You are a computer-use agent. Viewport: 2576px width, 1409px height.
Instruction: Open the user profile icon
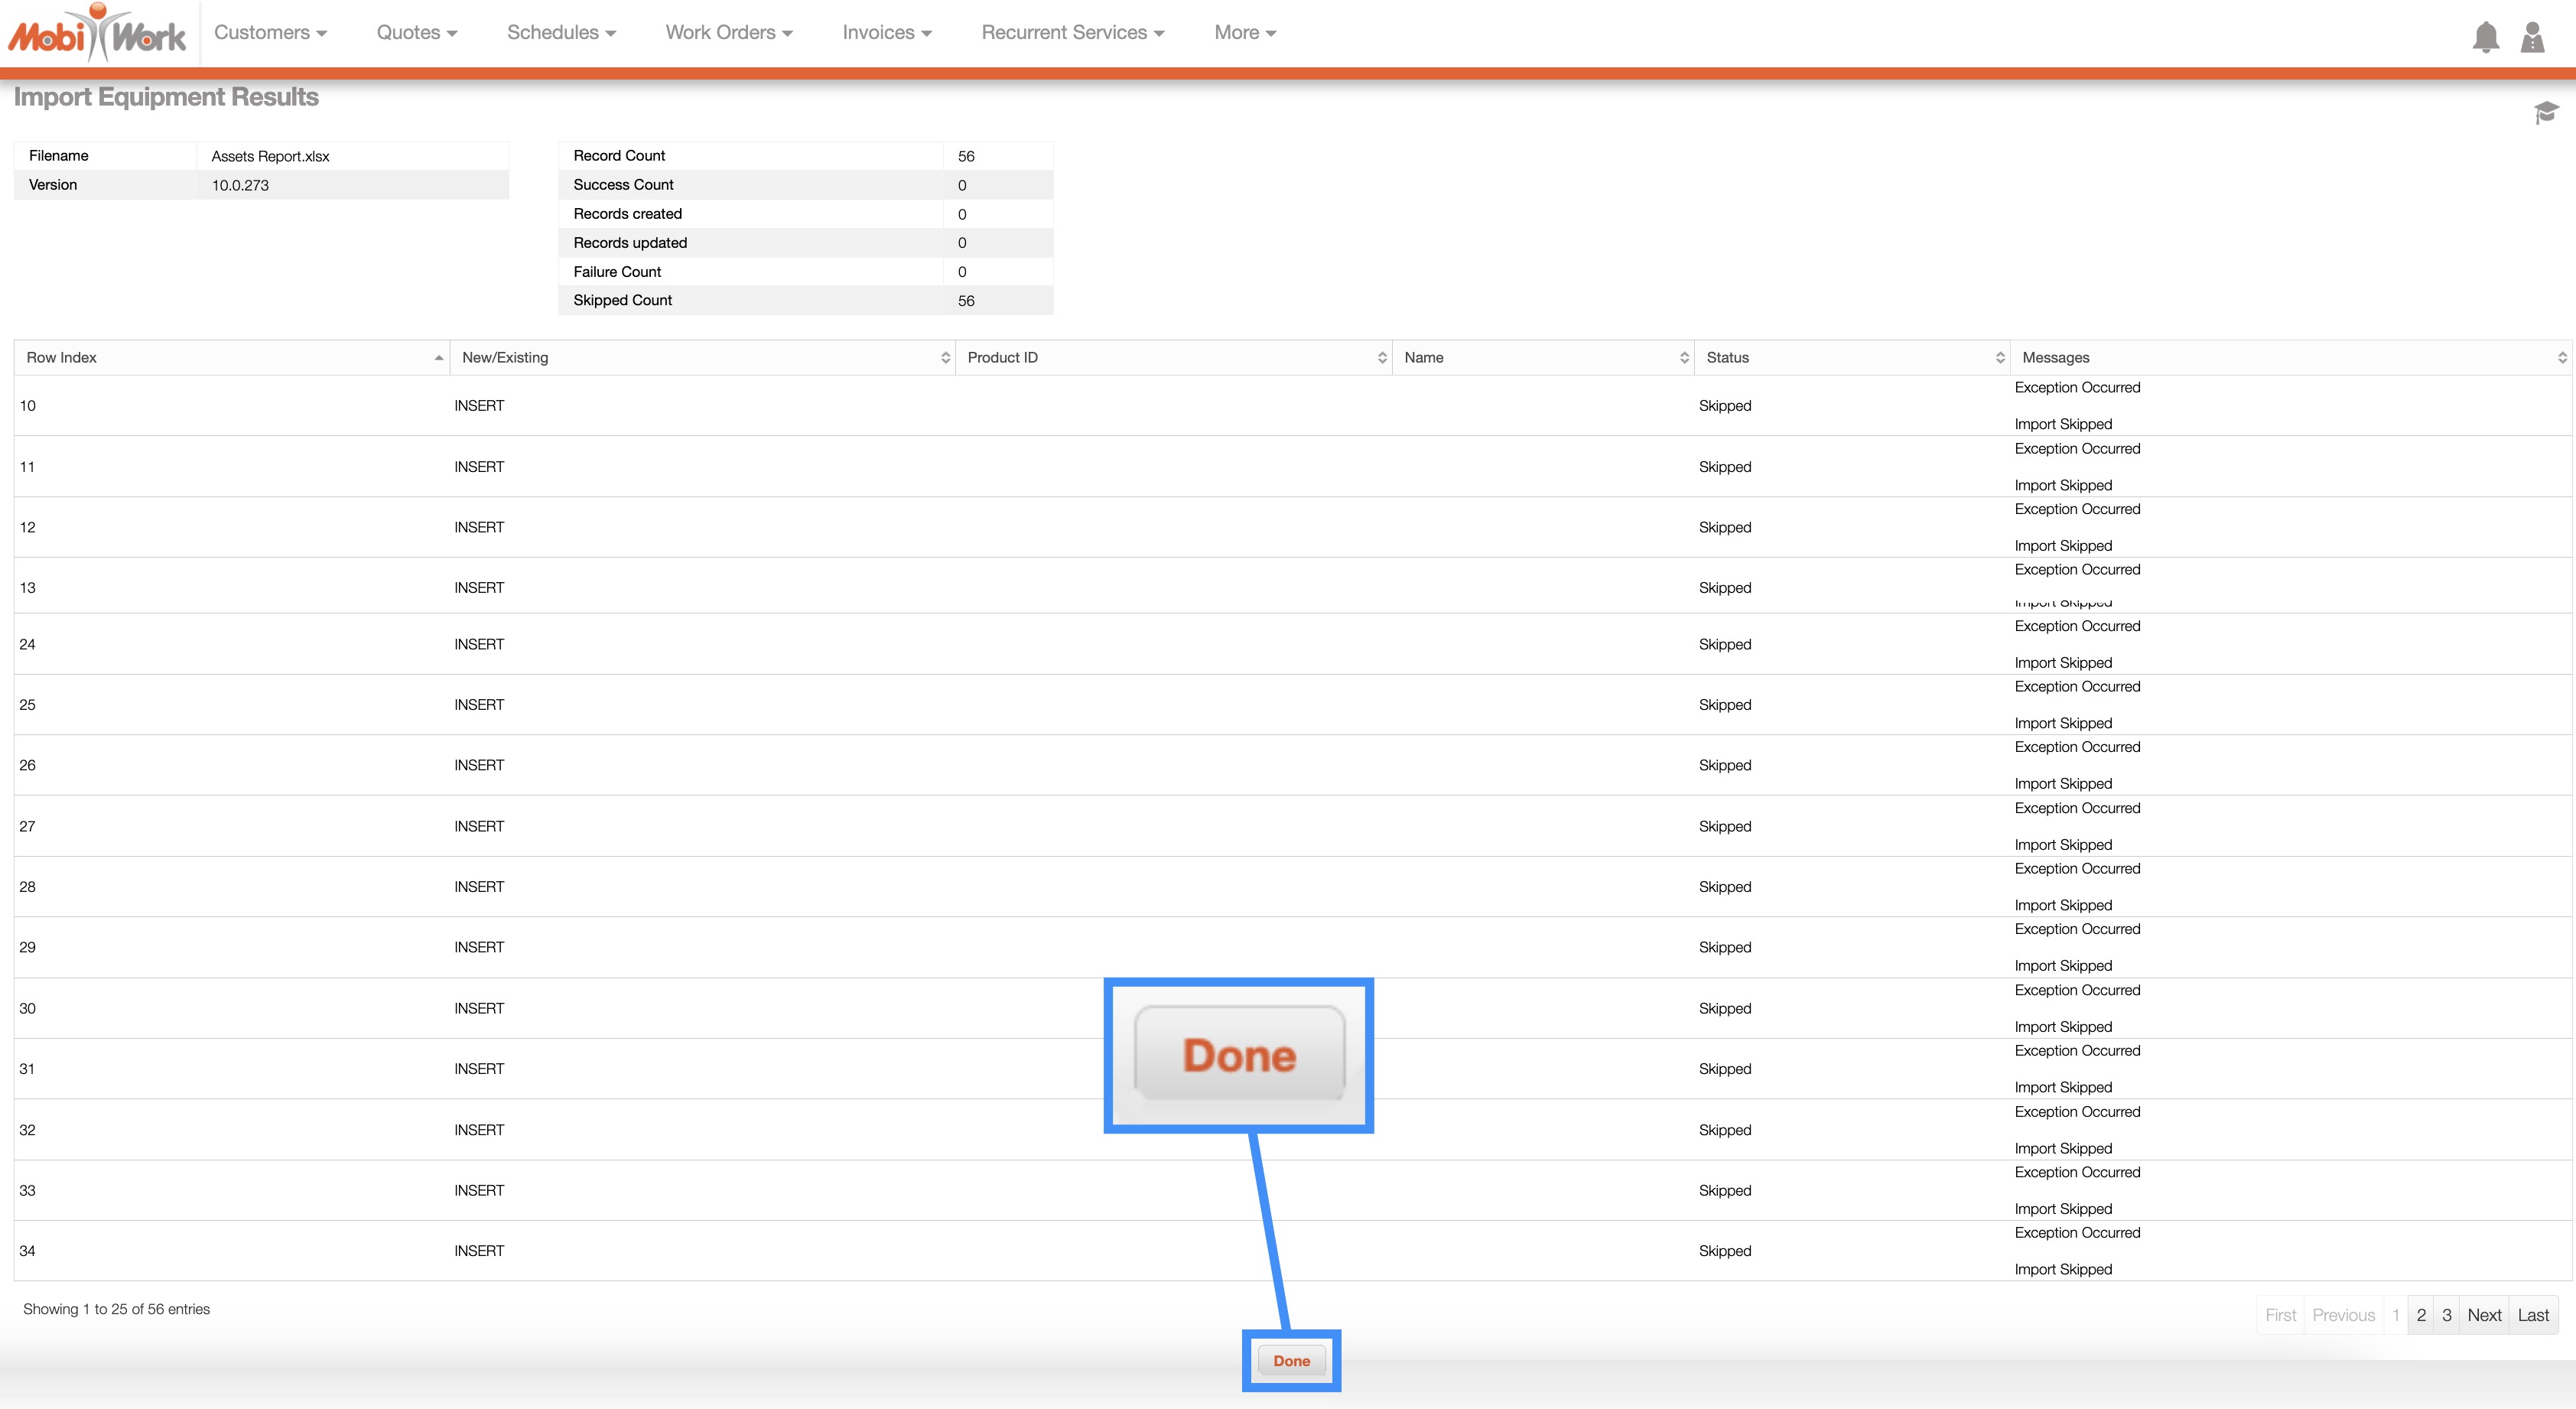tap(2532, 37)
